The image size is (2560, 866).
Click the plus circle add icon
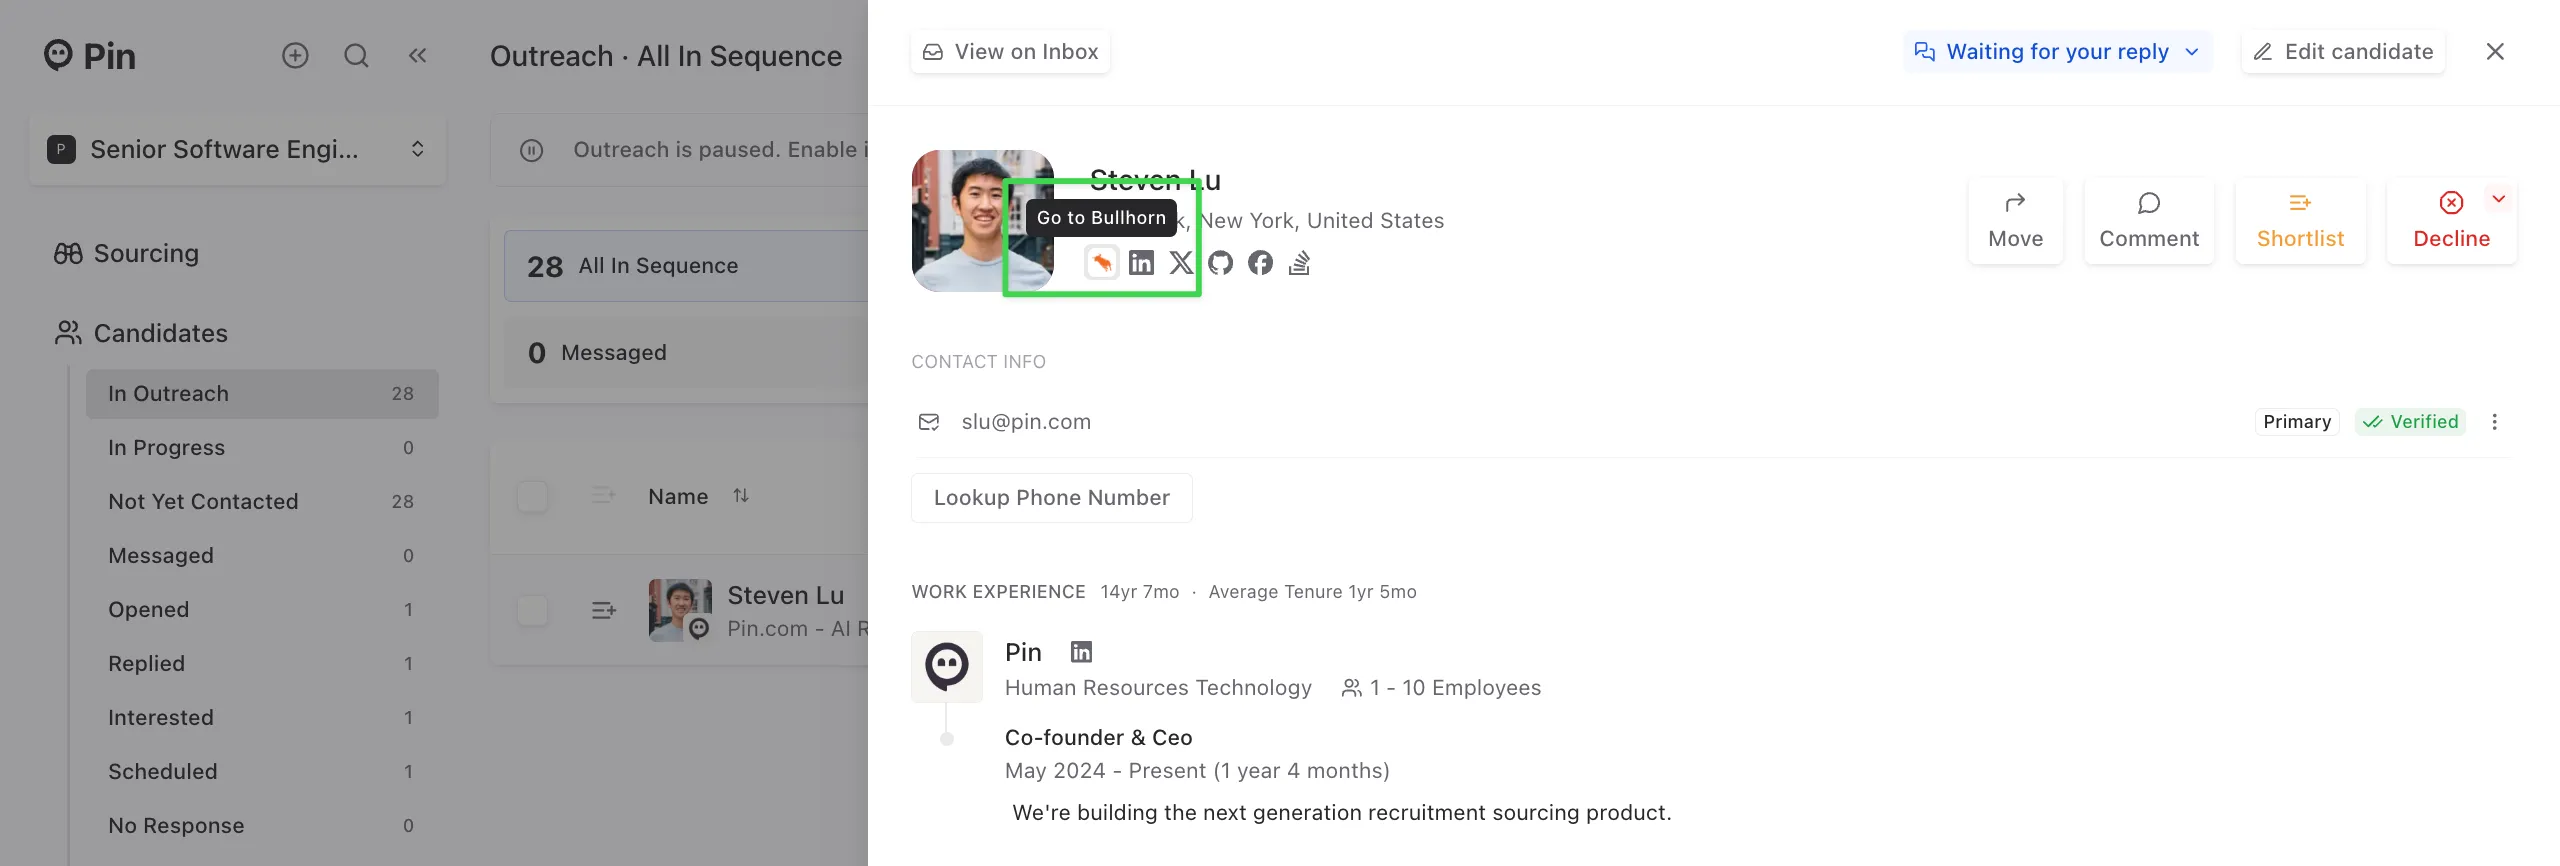295,55
